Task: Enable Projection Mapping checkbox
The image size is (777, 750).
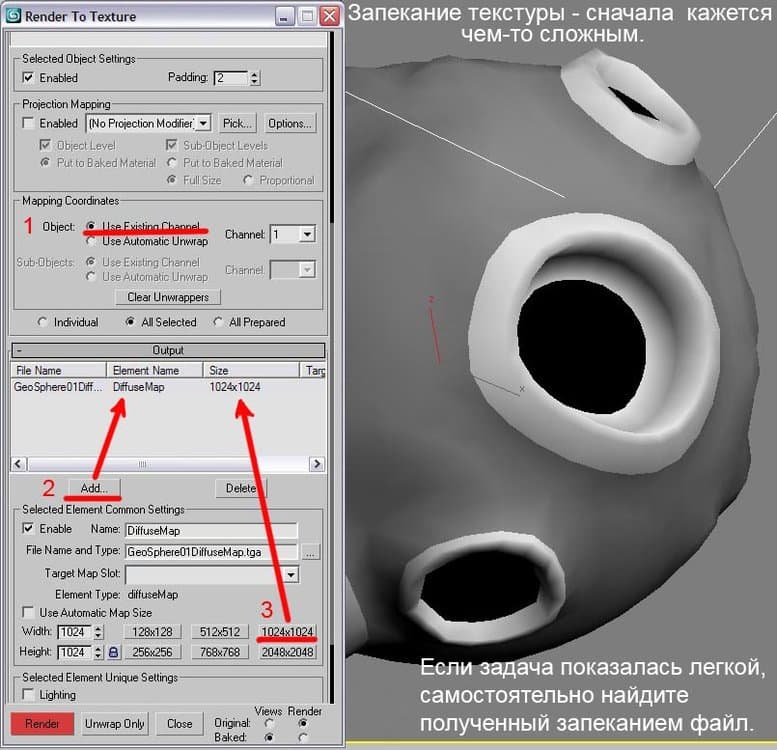Action: pos(28,124)
